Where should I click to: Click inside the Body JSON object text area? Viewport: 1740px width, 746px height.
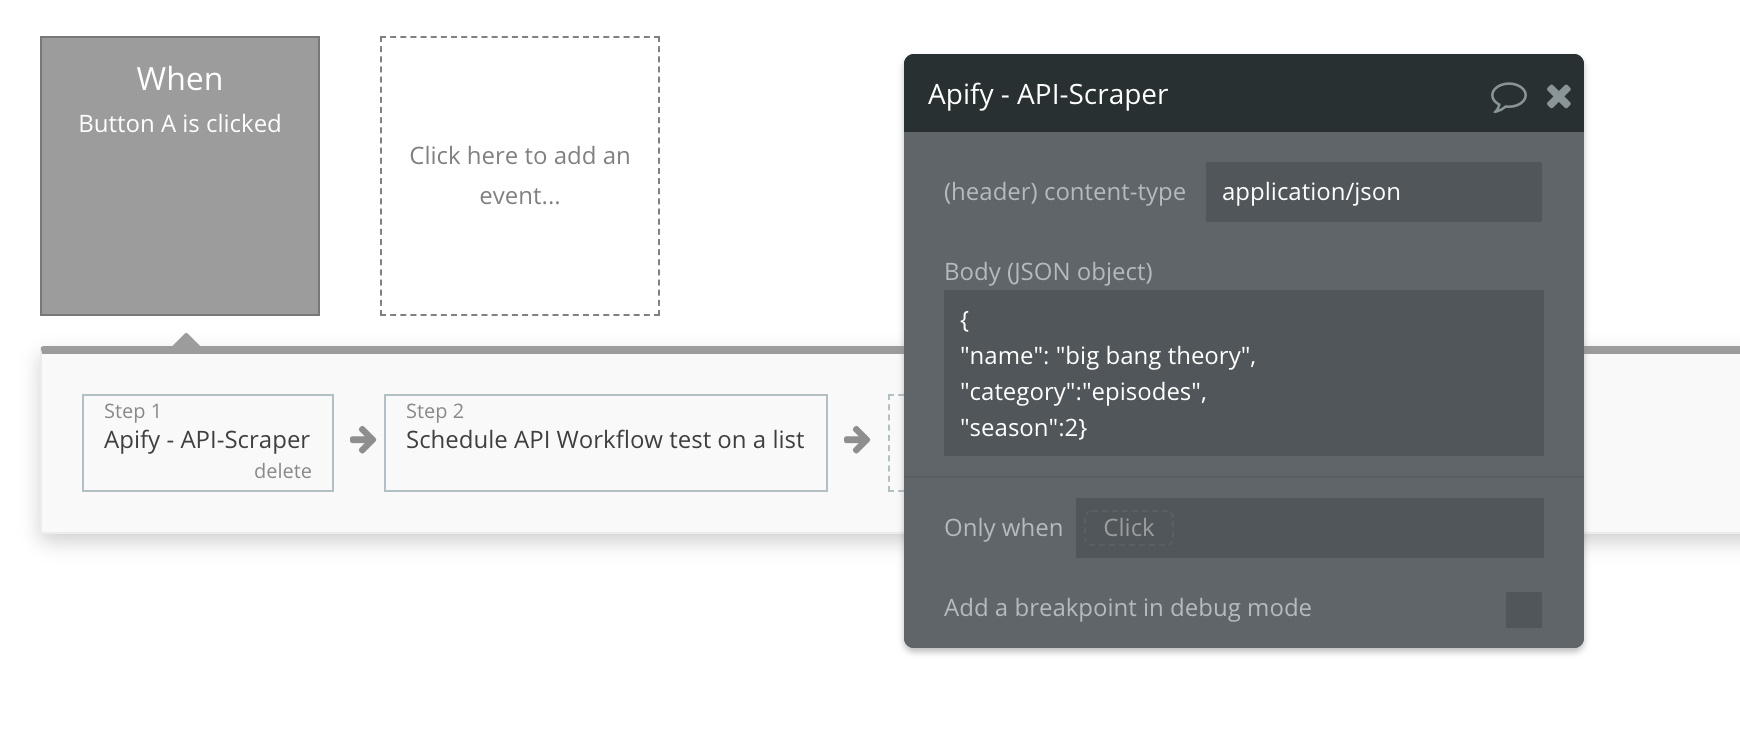point(1243,373)
